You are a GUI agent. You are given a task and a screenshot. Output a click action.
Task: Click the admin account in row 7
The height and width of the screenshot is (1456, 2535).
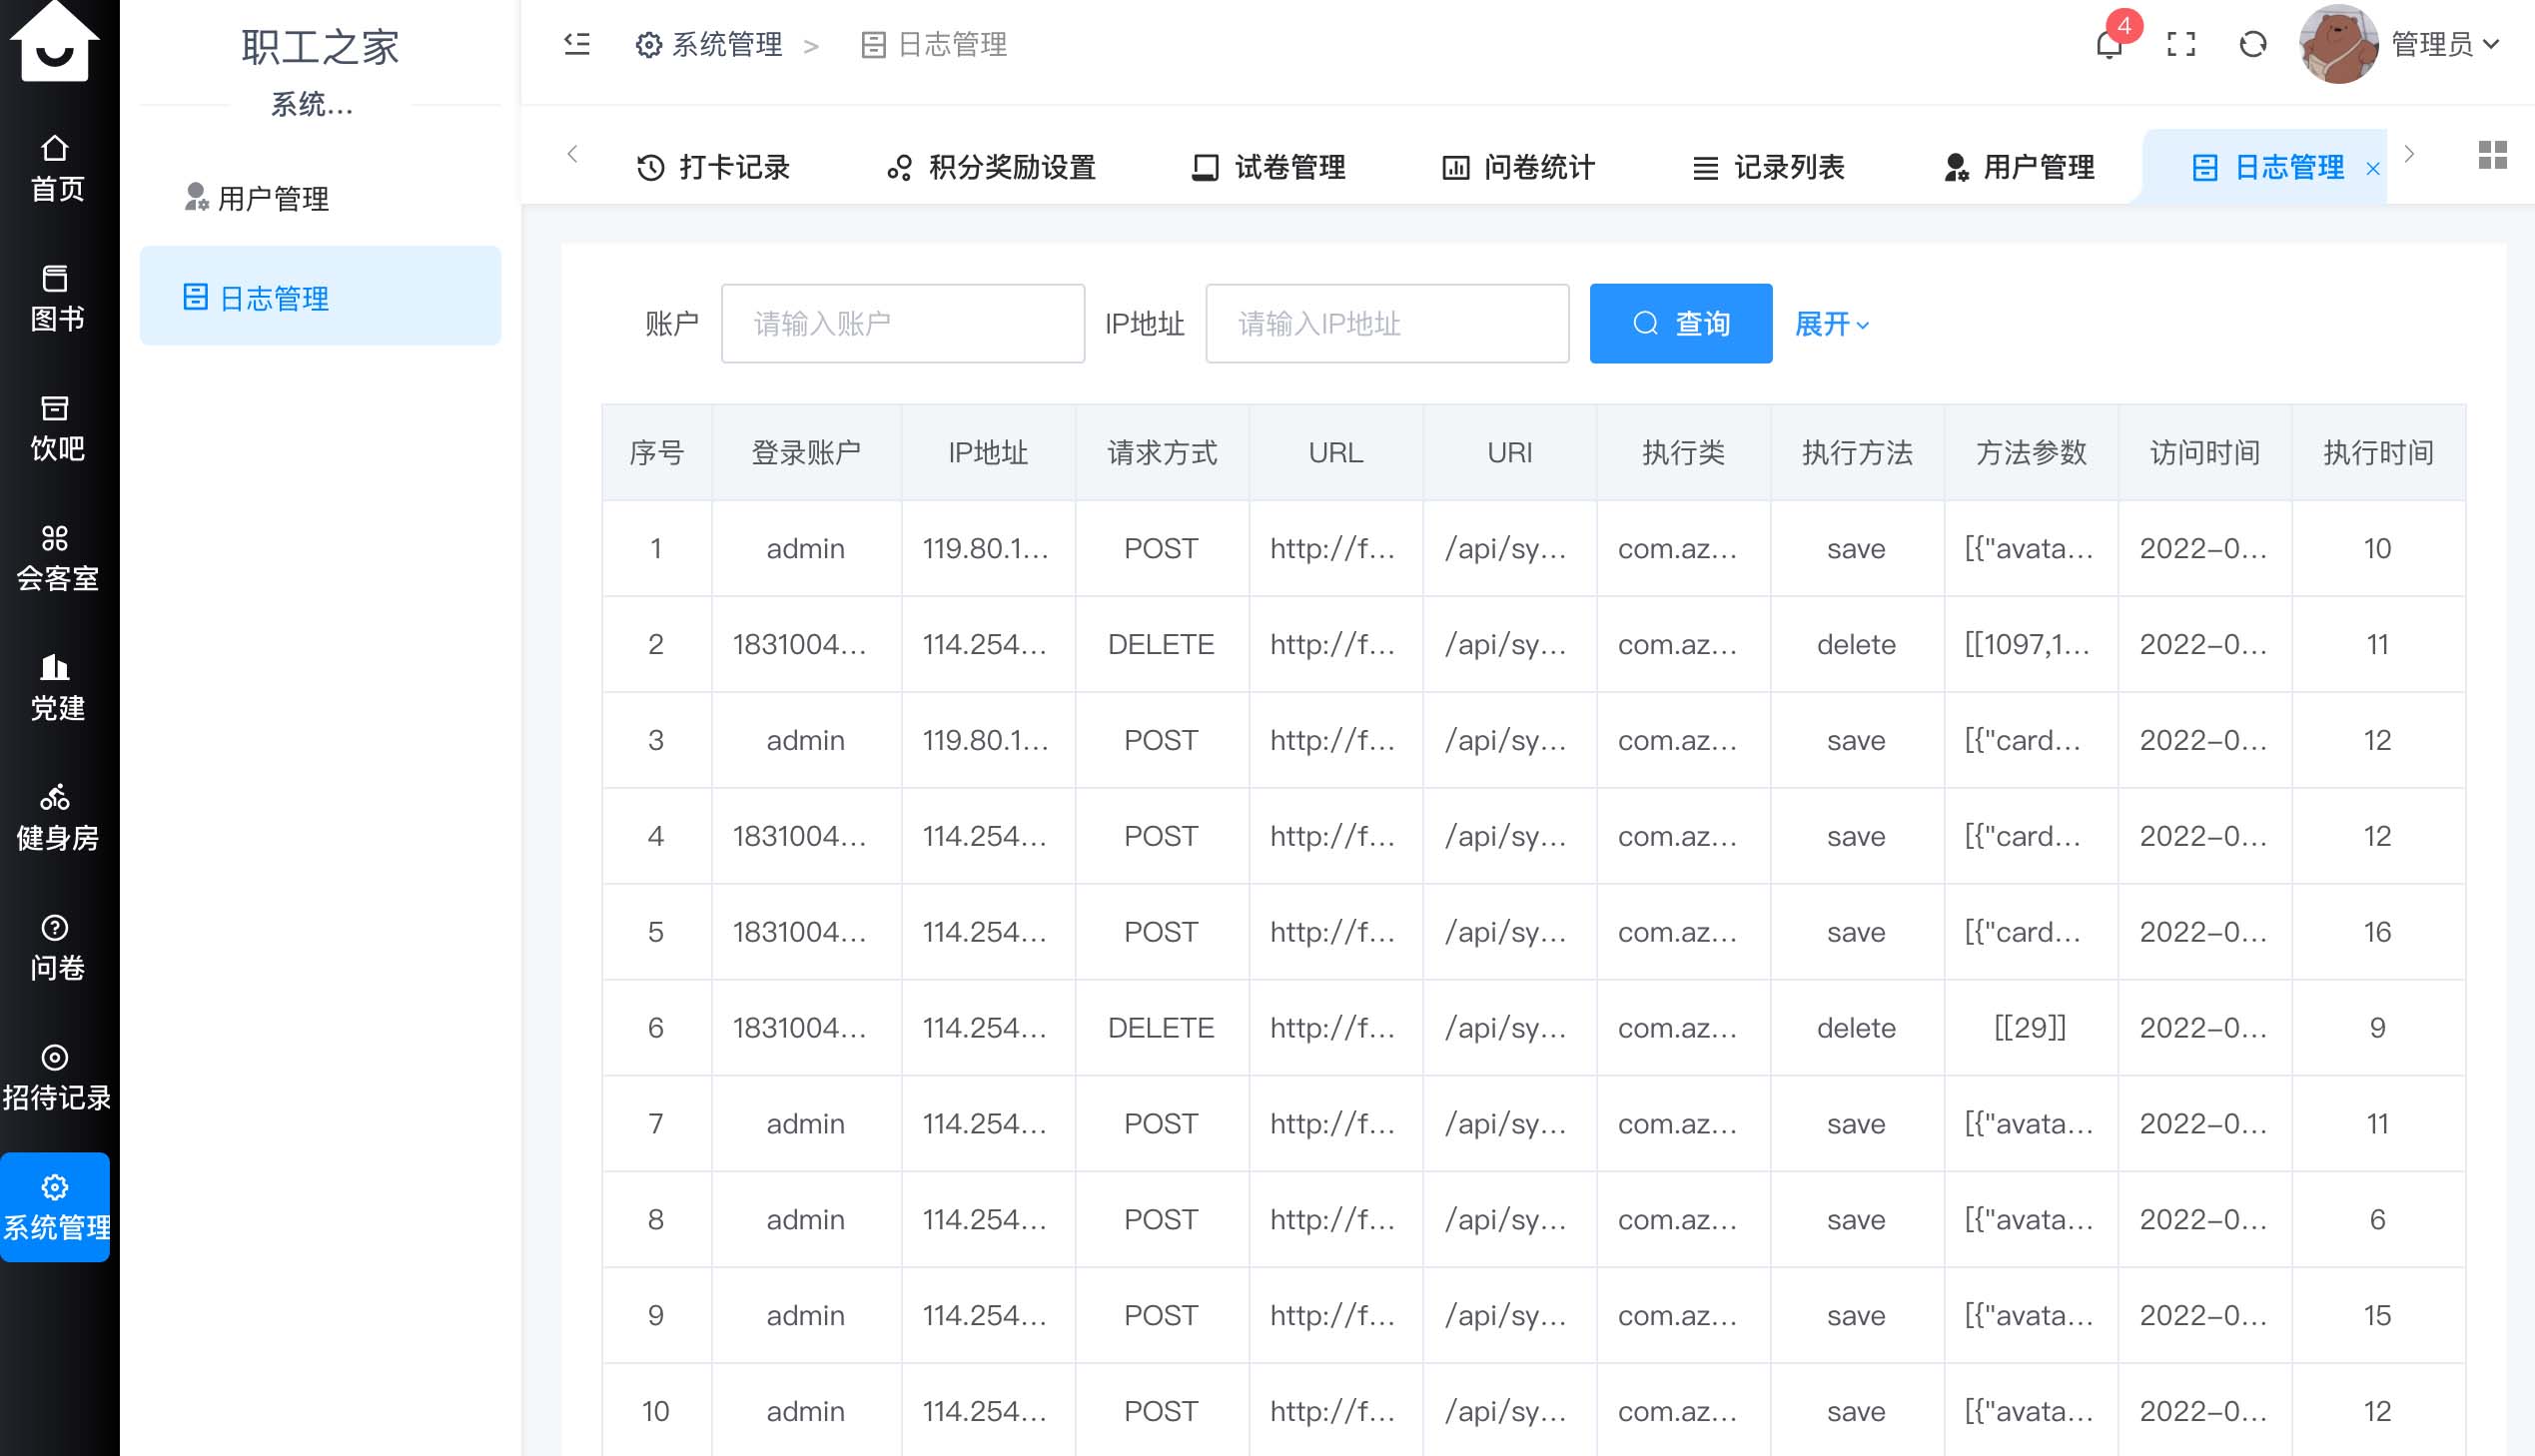pyautogui.click(x=805, y=1124)
